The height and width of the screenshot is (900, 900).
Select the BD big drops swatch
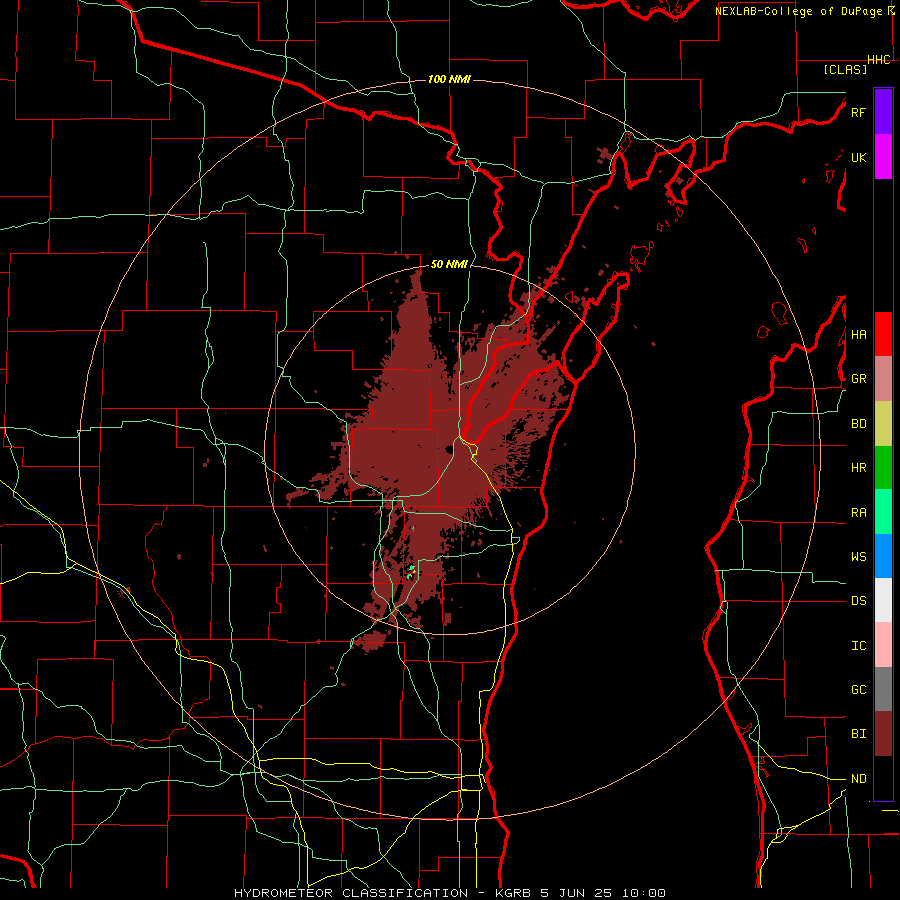pyautogui.click(x=883, y=424)
